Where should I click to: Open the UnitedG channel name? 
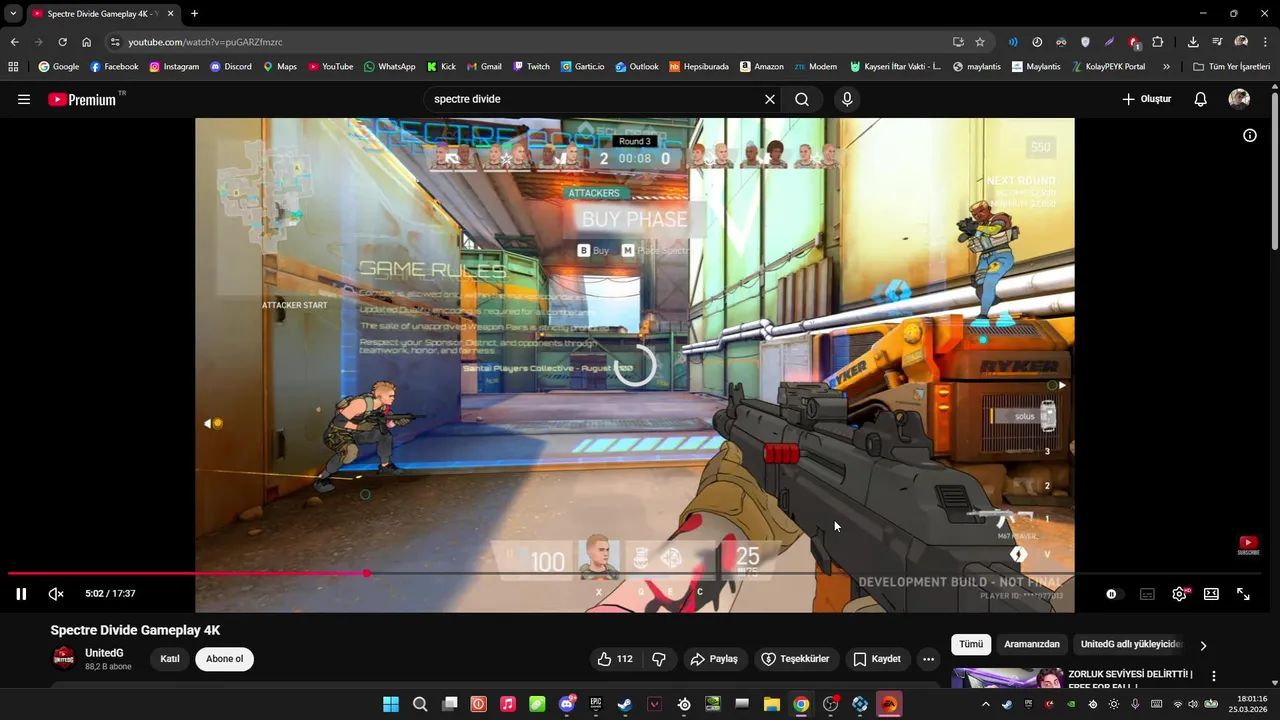point(104,653)
